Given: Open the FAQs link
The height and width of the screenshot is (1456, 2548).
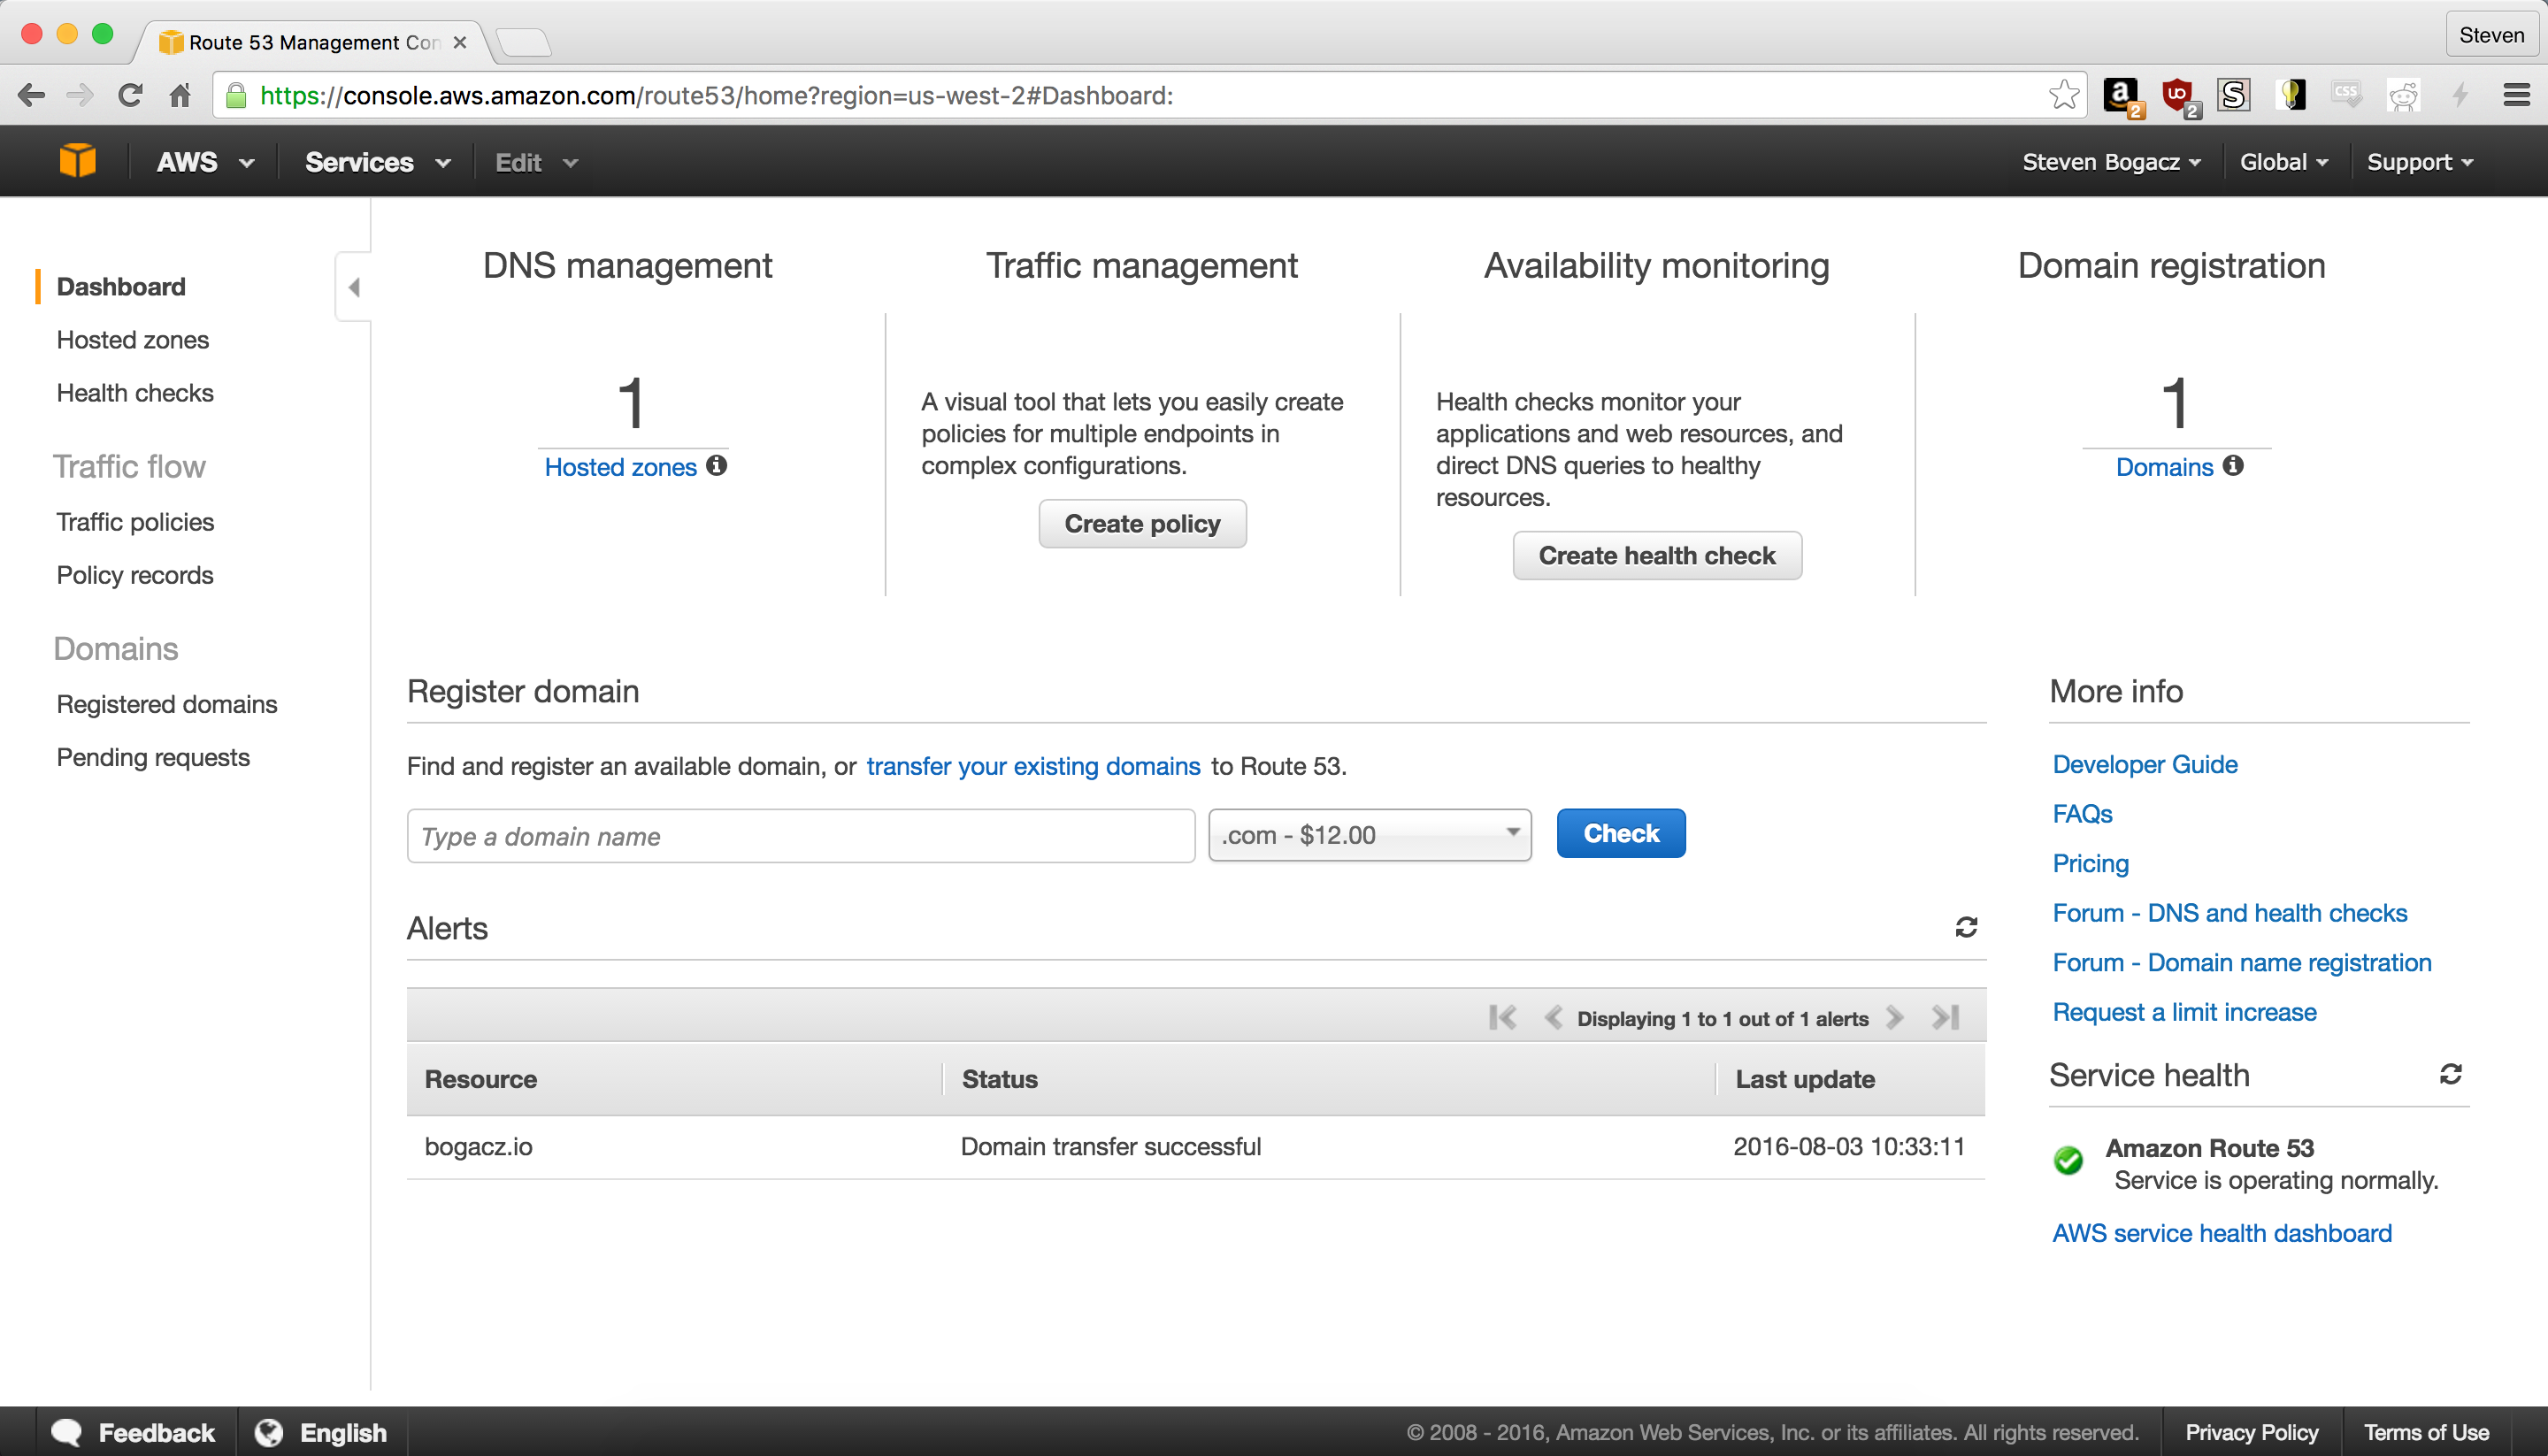Looking at the screenshot, I should tap(2082, 814).
